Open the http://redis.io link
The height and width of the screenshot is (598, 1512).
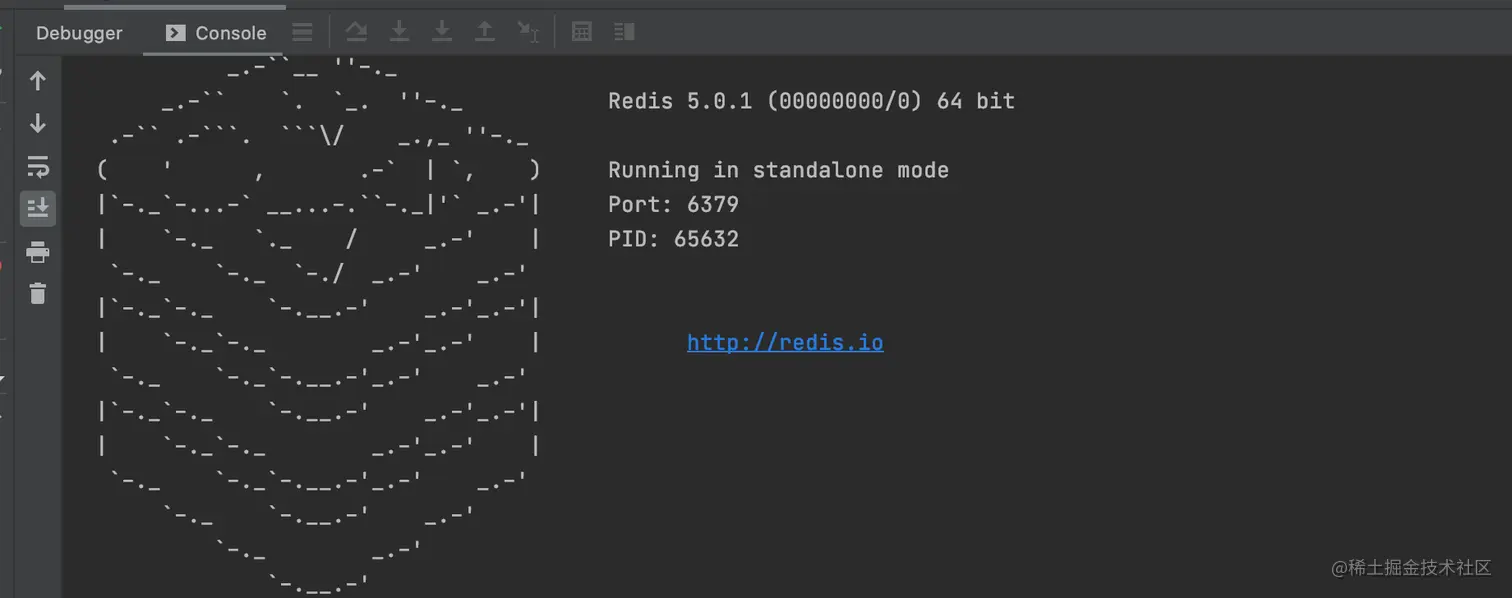click(x=785, y=342)
